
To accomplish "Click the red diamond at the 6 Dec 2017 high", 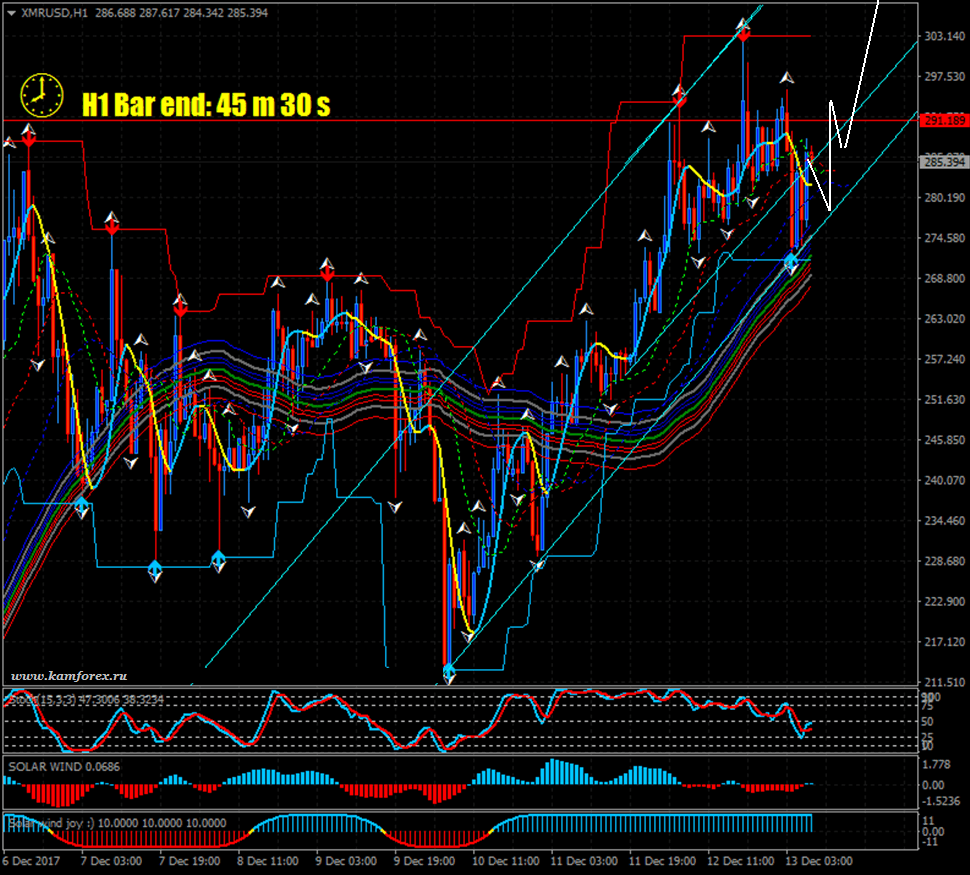I will tap(28, 140).
